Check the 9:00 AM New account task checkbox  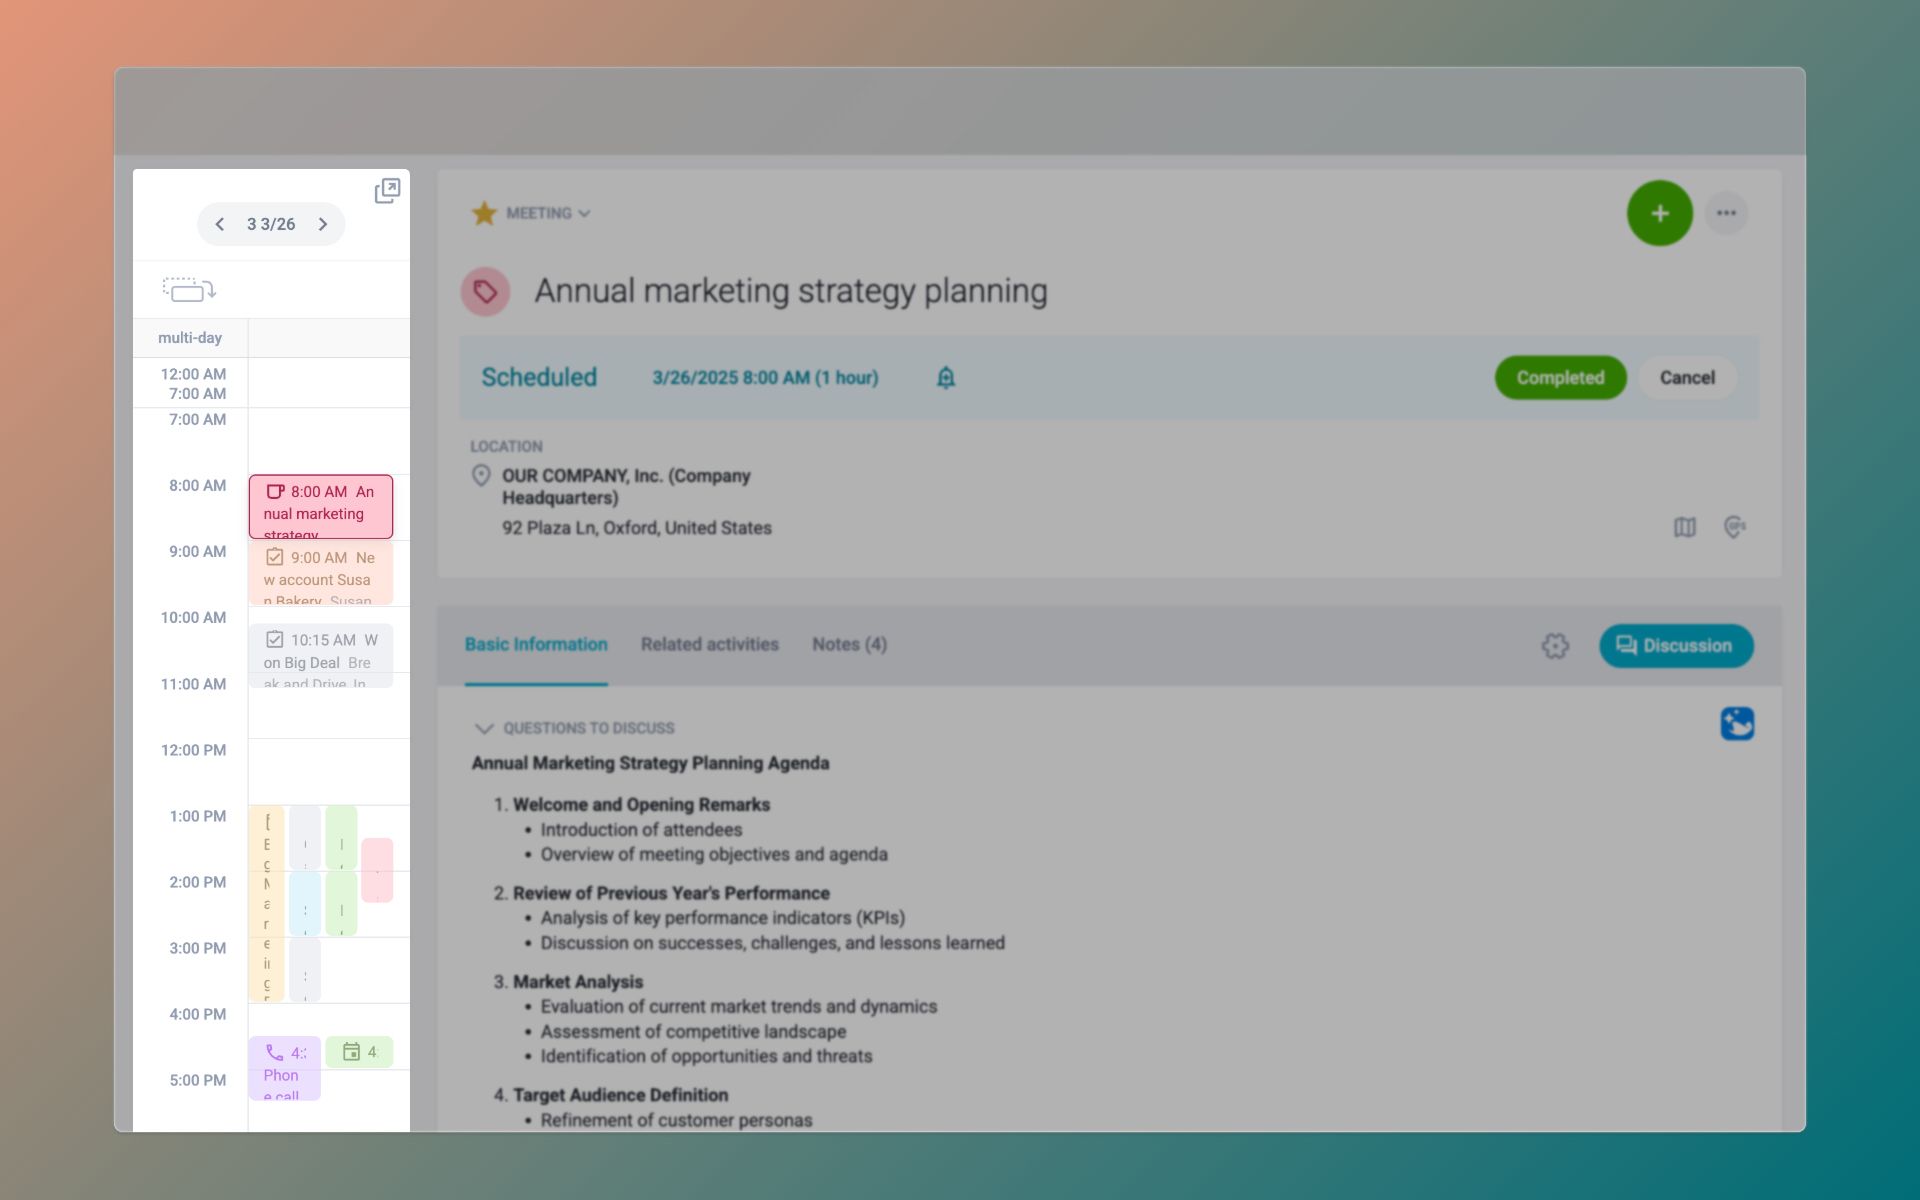[275, 557]
